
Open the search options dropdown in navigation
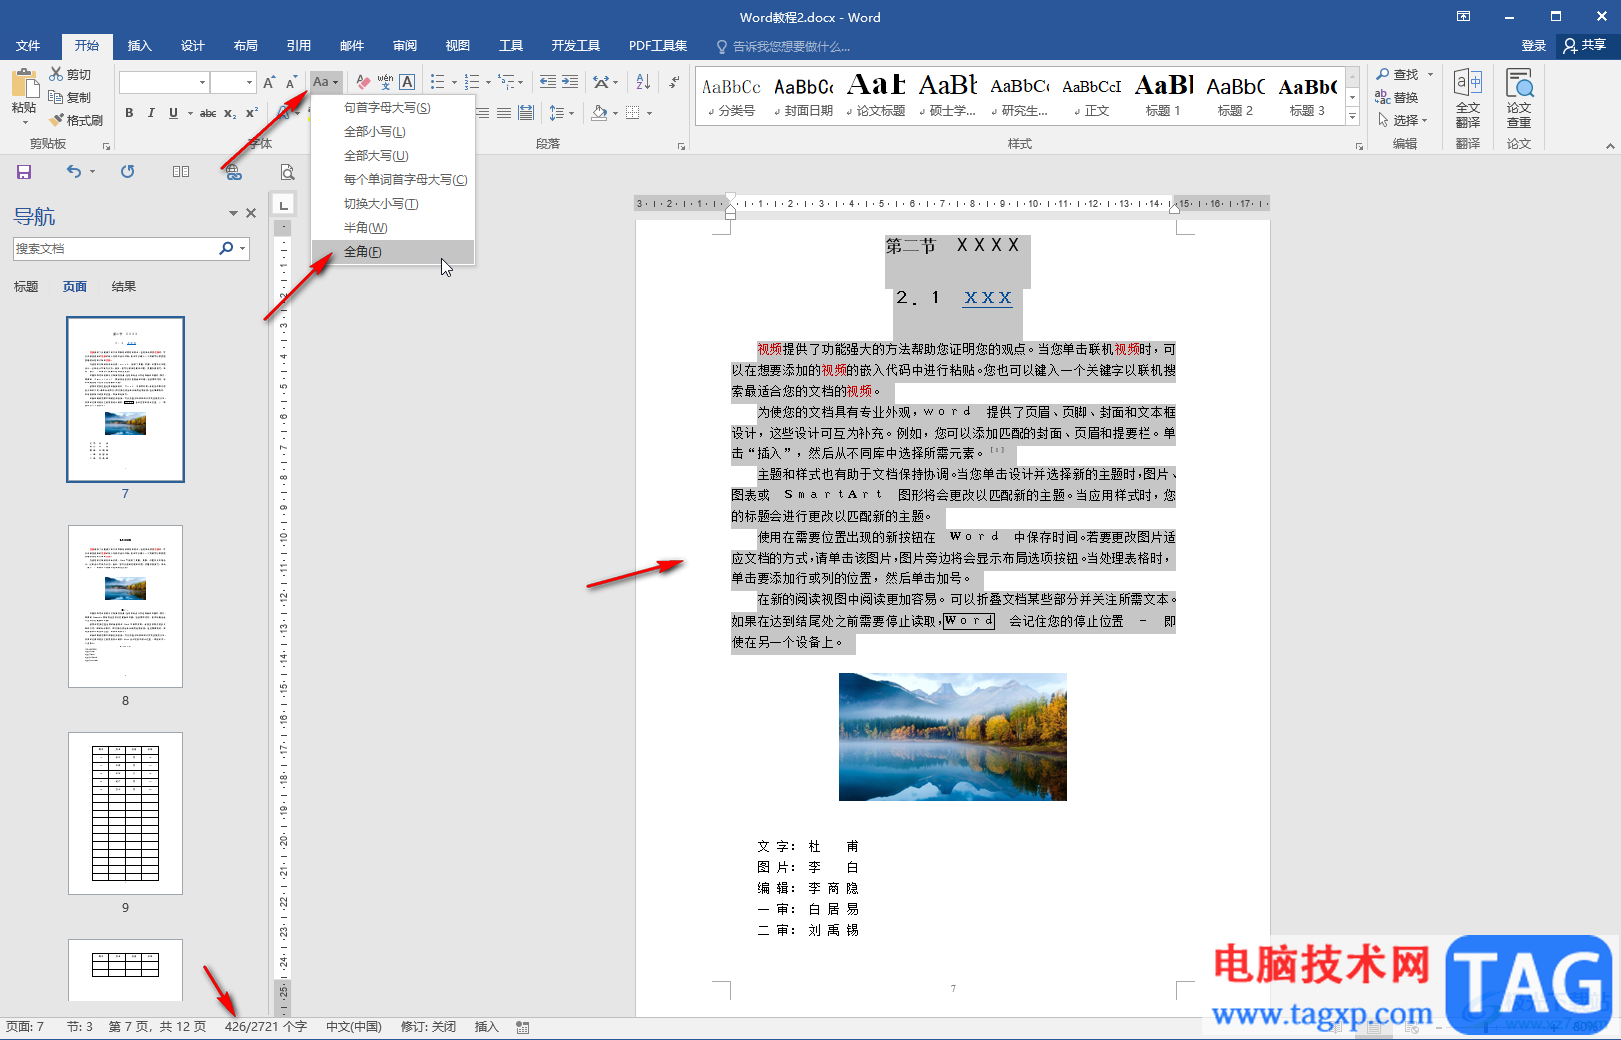click(243, 248)
